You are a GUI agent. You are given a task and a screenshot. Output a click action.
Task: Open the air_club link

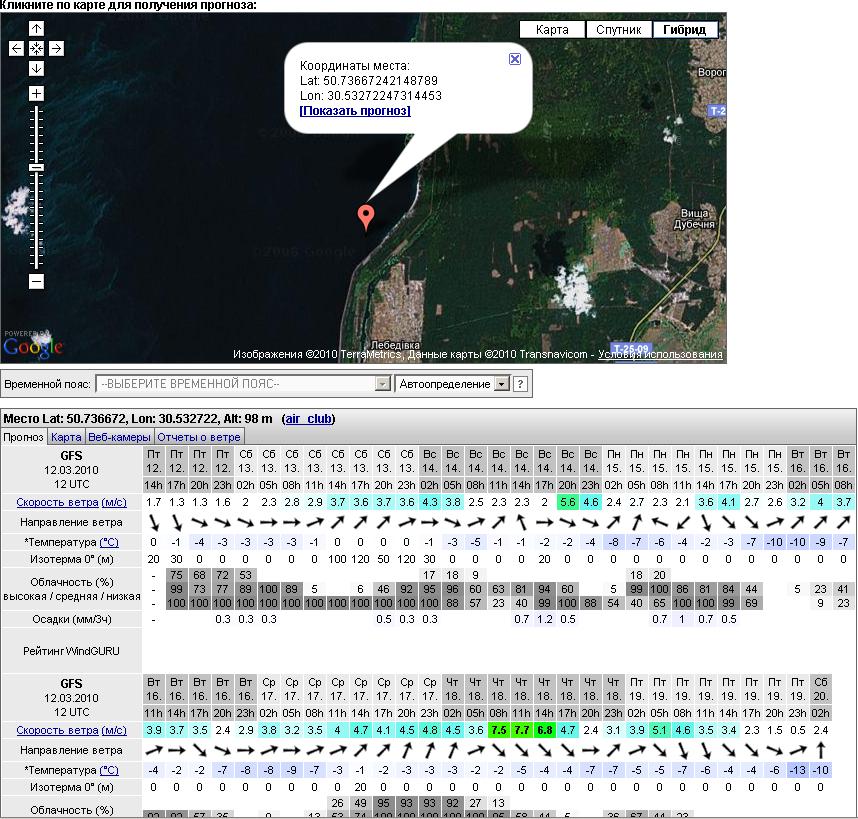308,418
